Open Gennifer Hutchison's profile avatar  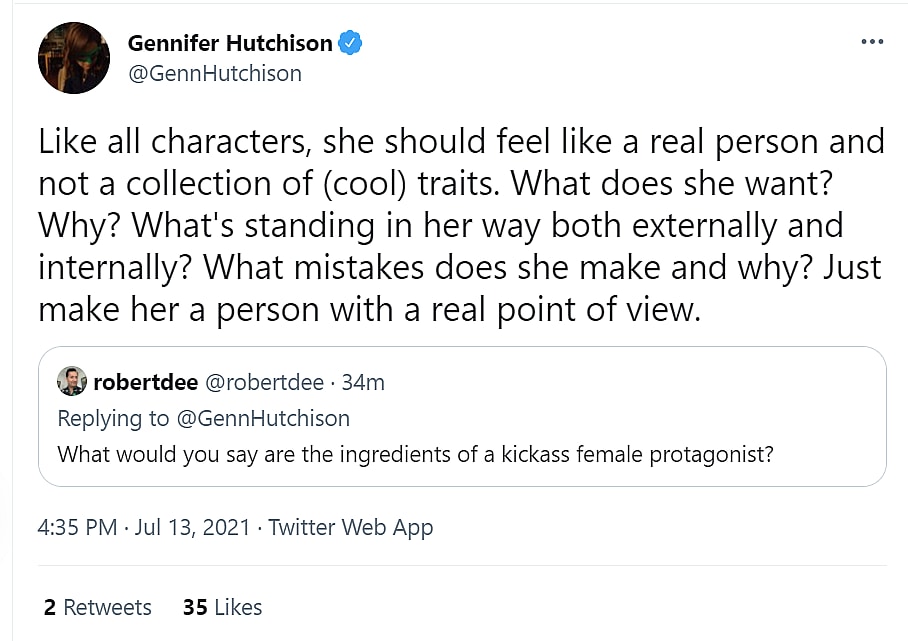point(73,58)
